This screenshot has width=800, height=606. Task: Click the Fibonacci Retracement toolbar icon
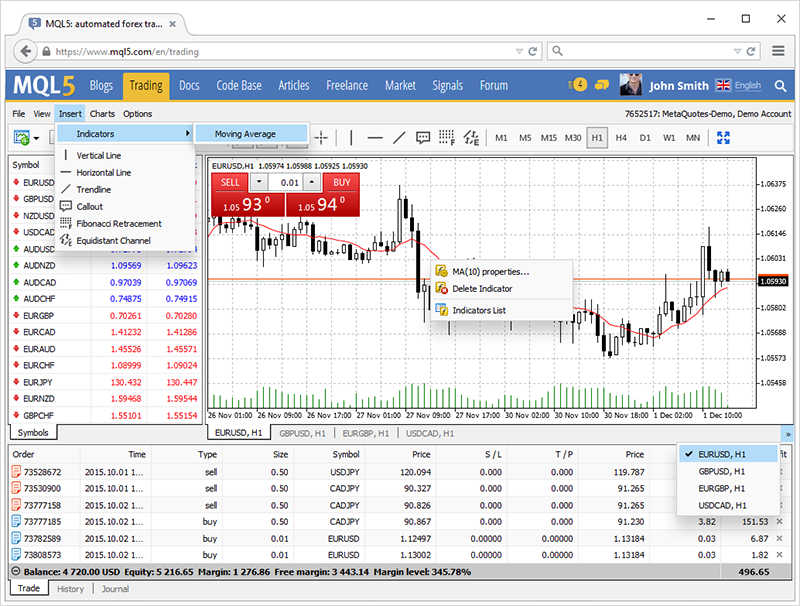point(448,137)
